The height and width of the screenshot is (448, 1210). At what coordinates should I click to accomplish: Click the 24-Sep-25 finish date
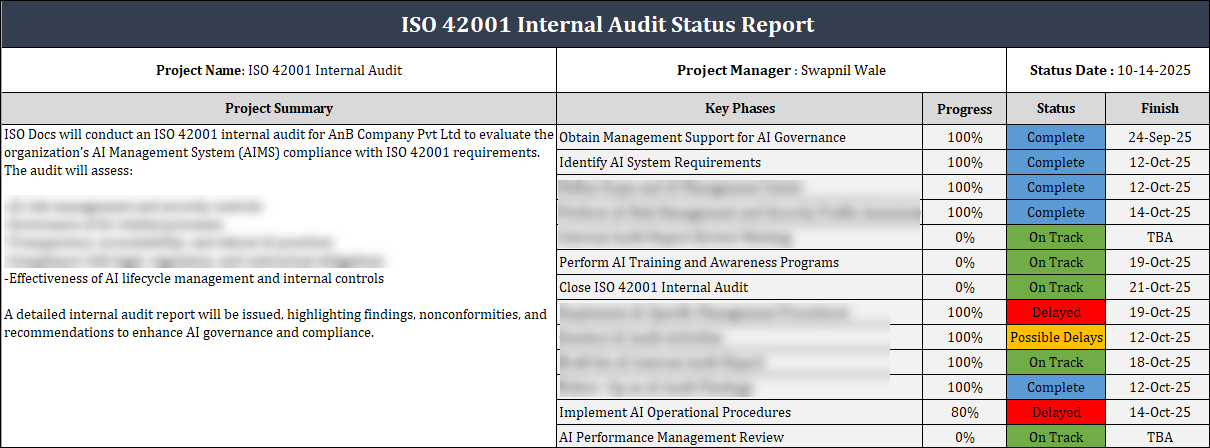pos(1158,137)
